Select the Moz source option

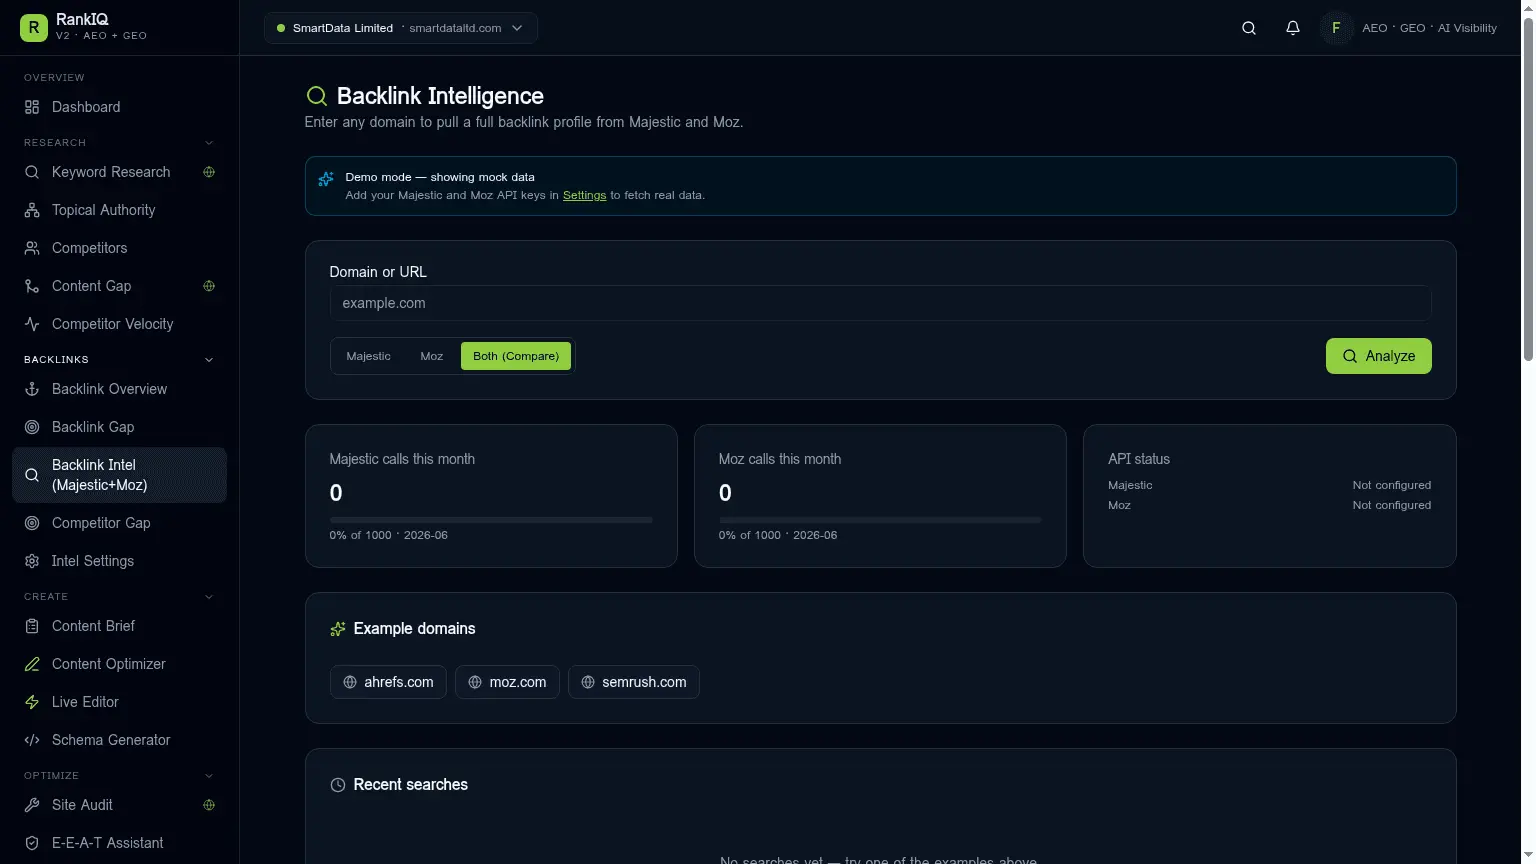tap(432, 356)
